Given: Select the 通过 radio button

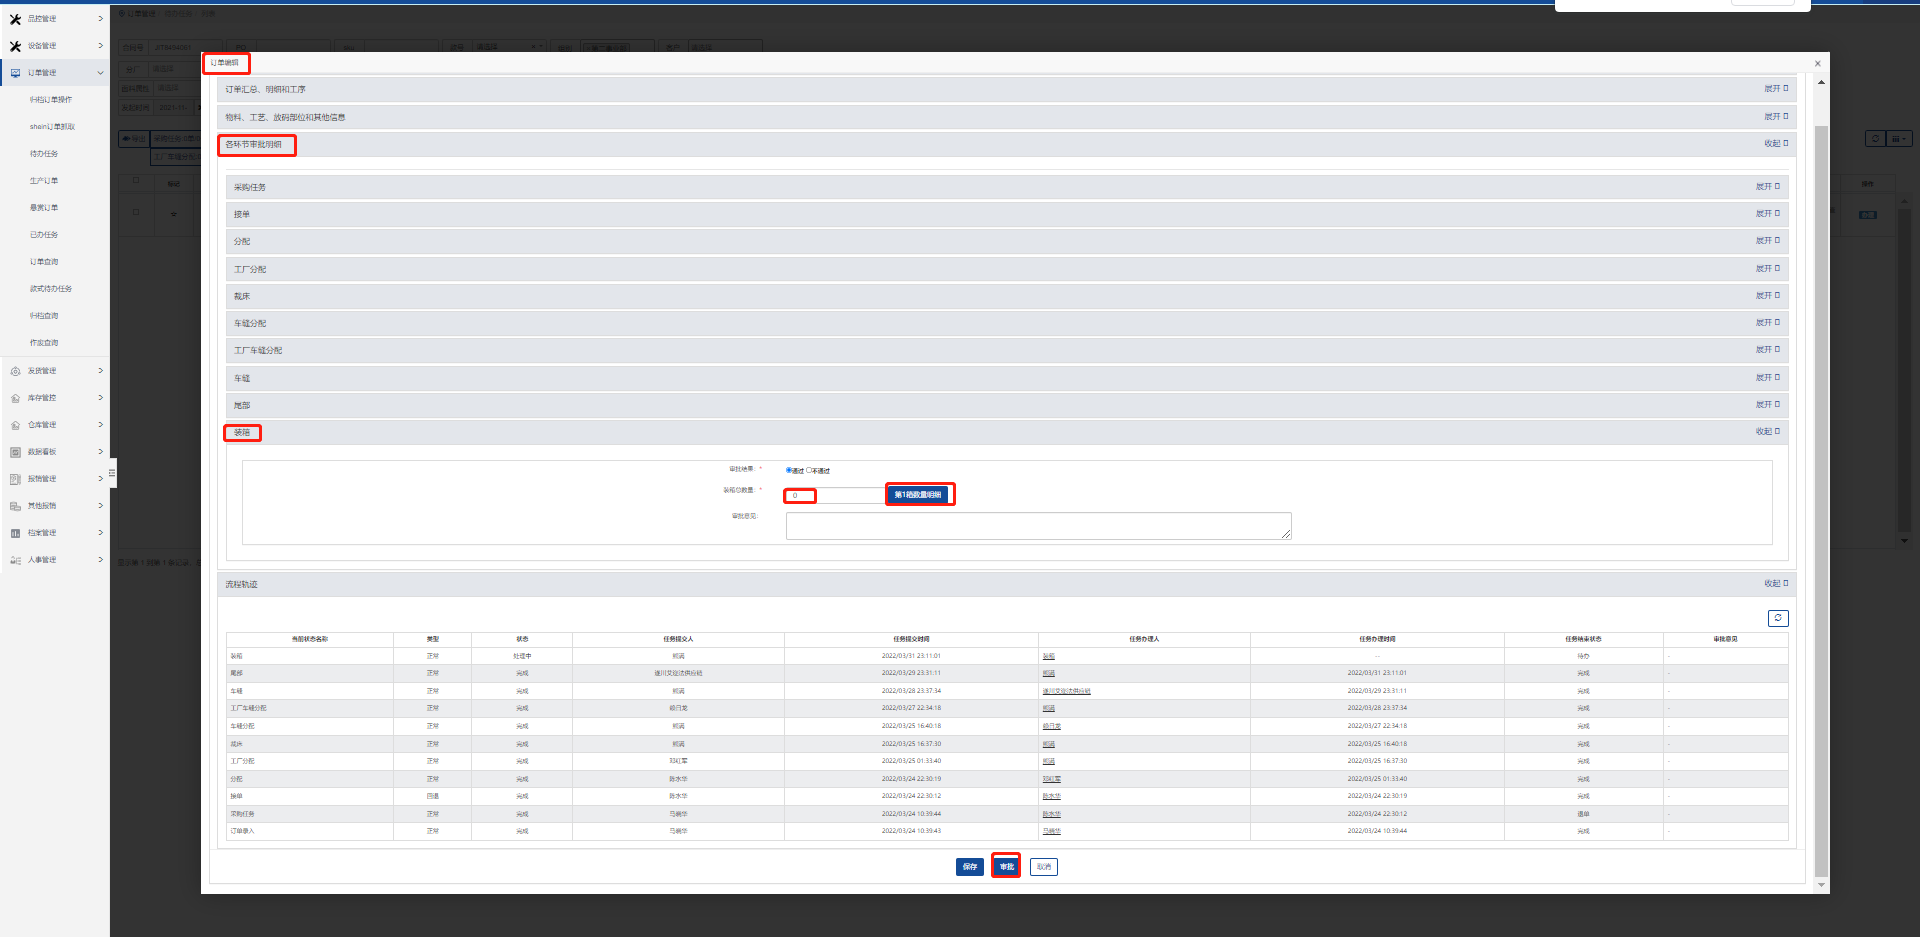Looking at the screenshot, I should point(789,470).
